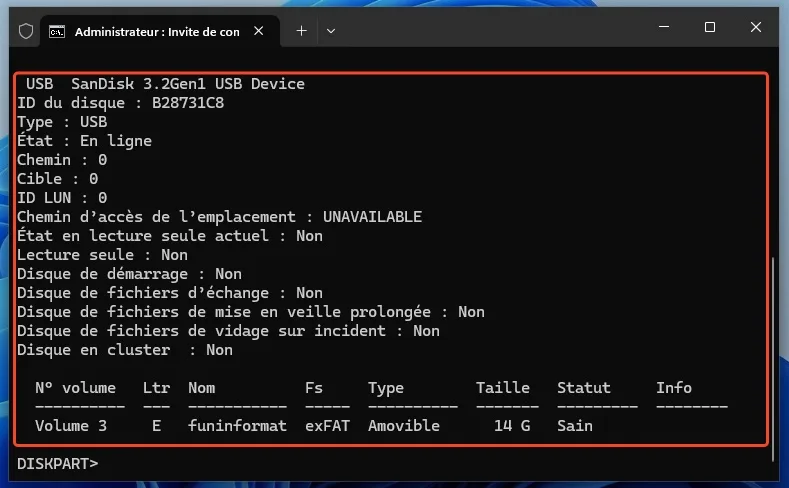Close the terminal window
The height and width of the screenshot is (488, 789).
click(756, 27)
